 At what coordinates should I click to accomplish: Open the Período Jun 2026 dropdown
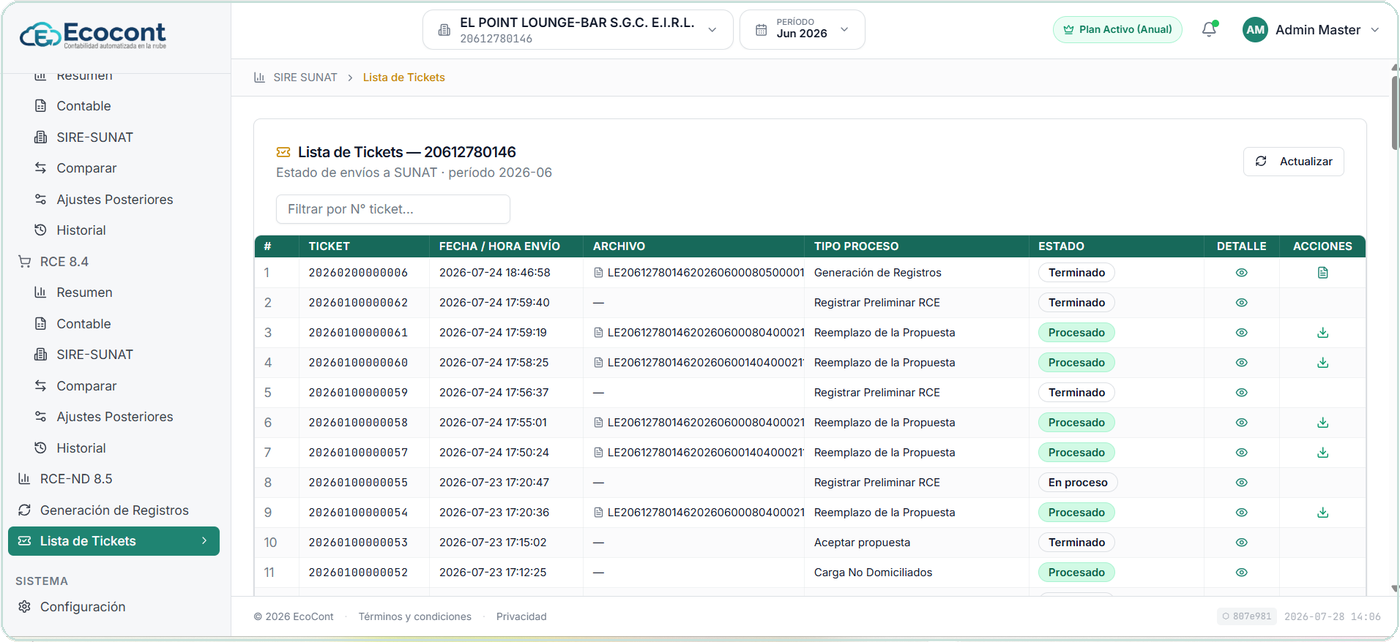click(x=802, y=30)
